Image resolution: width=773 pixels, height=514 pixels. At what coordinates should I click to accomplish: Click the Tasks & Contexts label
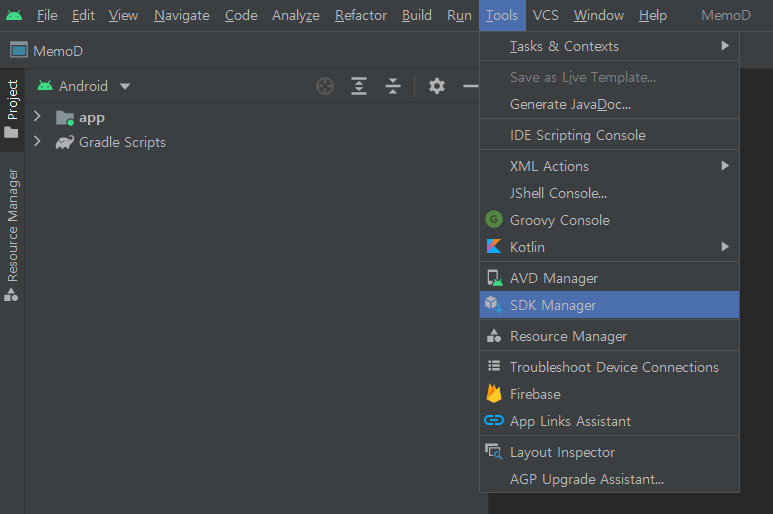click(x=564, y=46)
